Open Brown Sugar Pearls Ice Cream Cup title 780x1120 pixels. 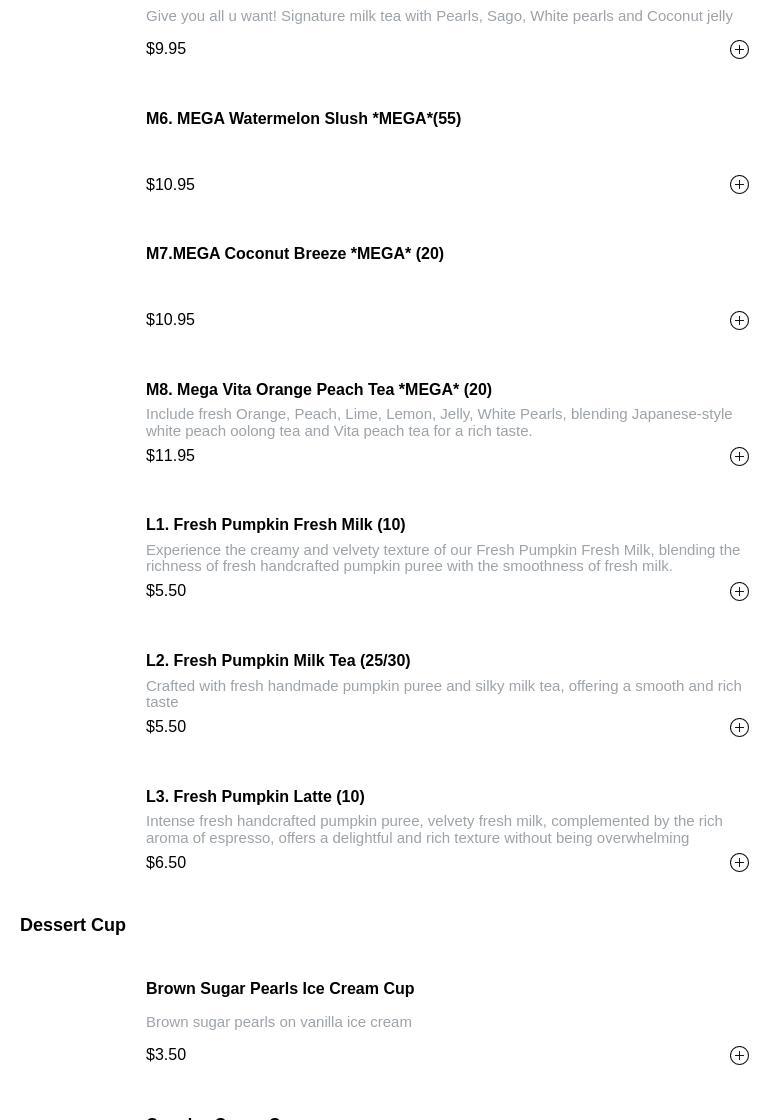tap(280, 989)
